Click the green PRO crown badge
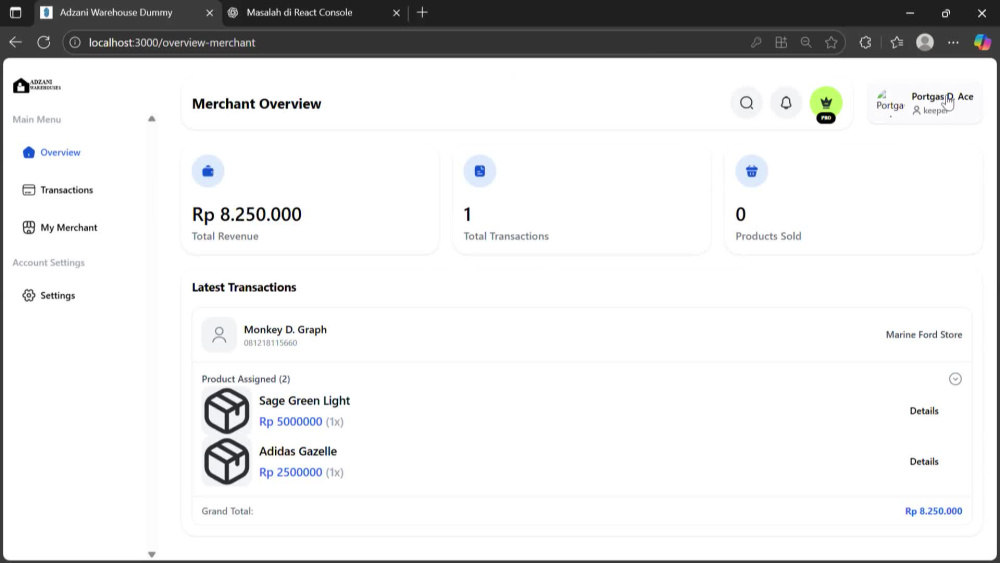1000x563 pixels. [826, 104]
